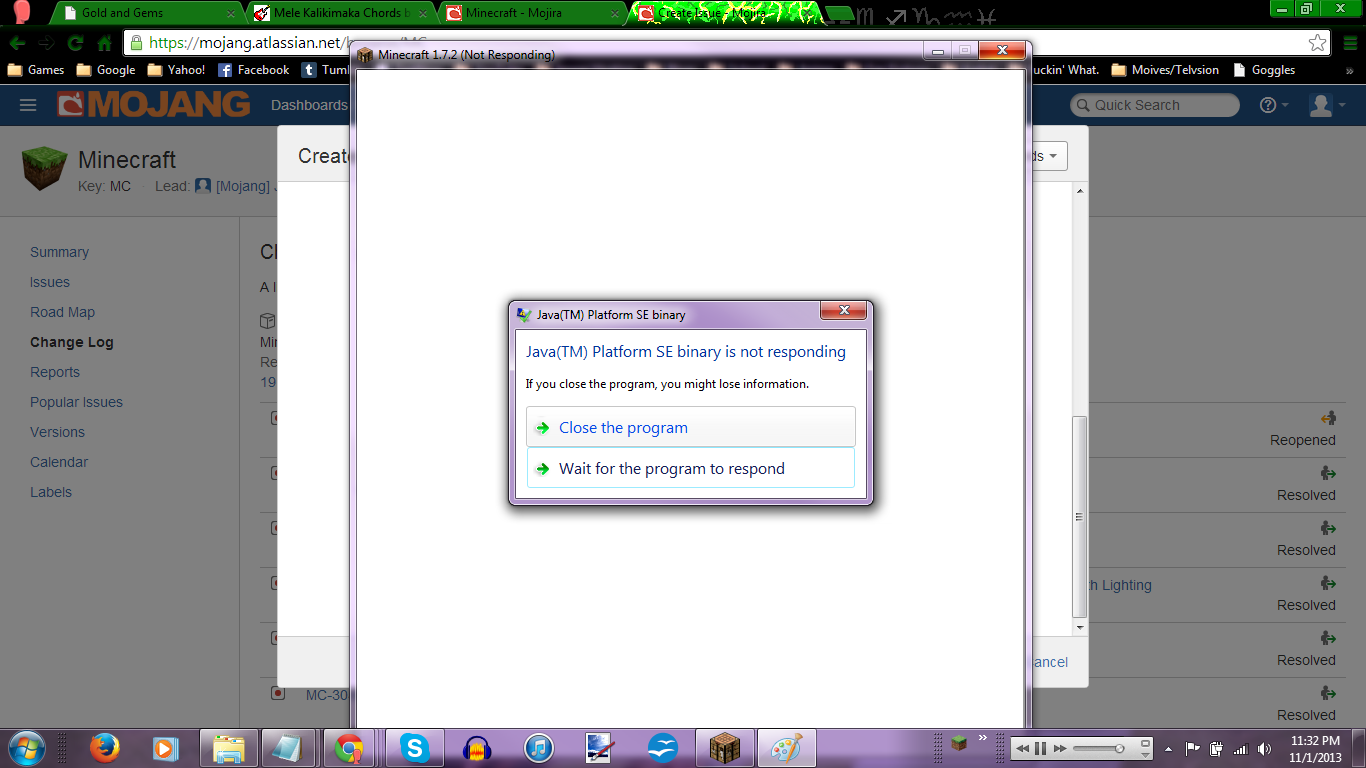
Task: Open Skype from the taskbar
Action: [x=413, y=748]
